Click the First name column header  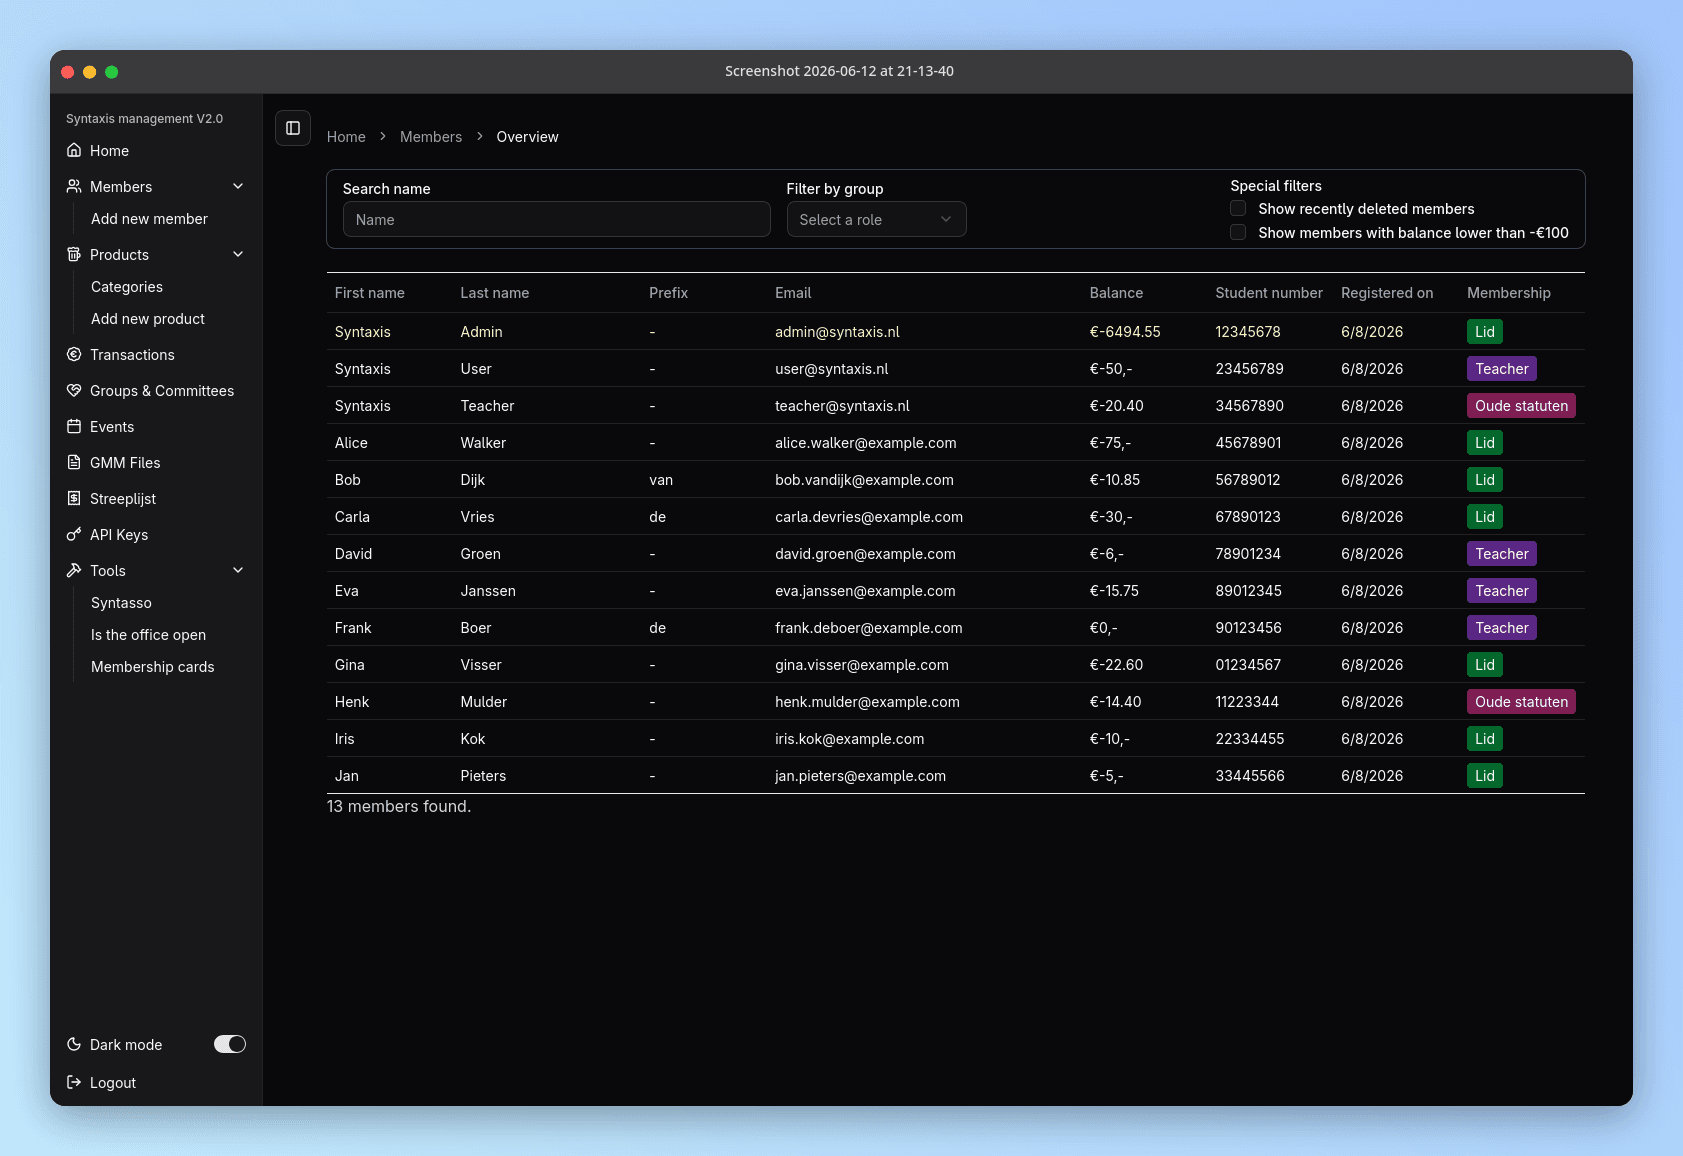pyautogui.click(x=370, y=292)
